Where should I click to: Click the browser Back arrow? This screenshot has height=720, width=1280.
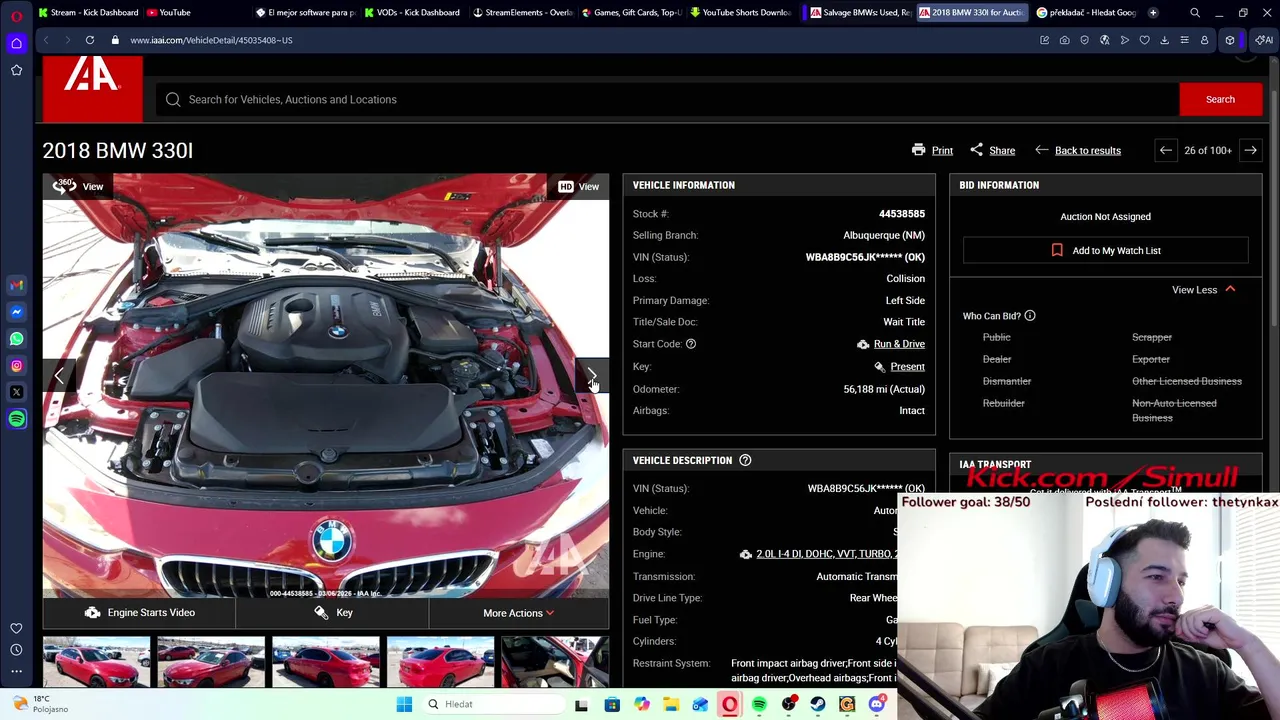(46, 40)
